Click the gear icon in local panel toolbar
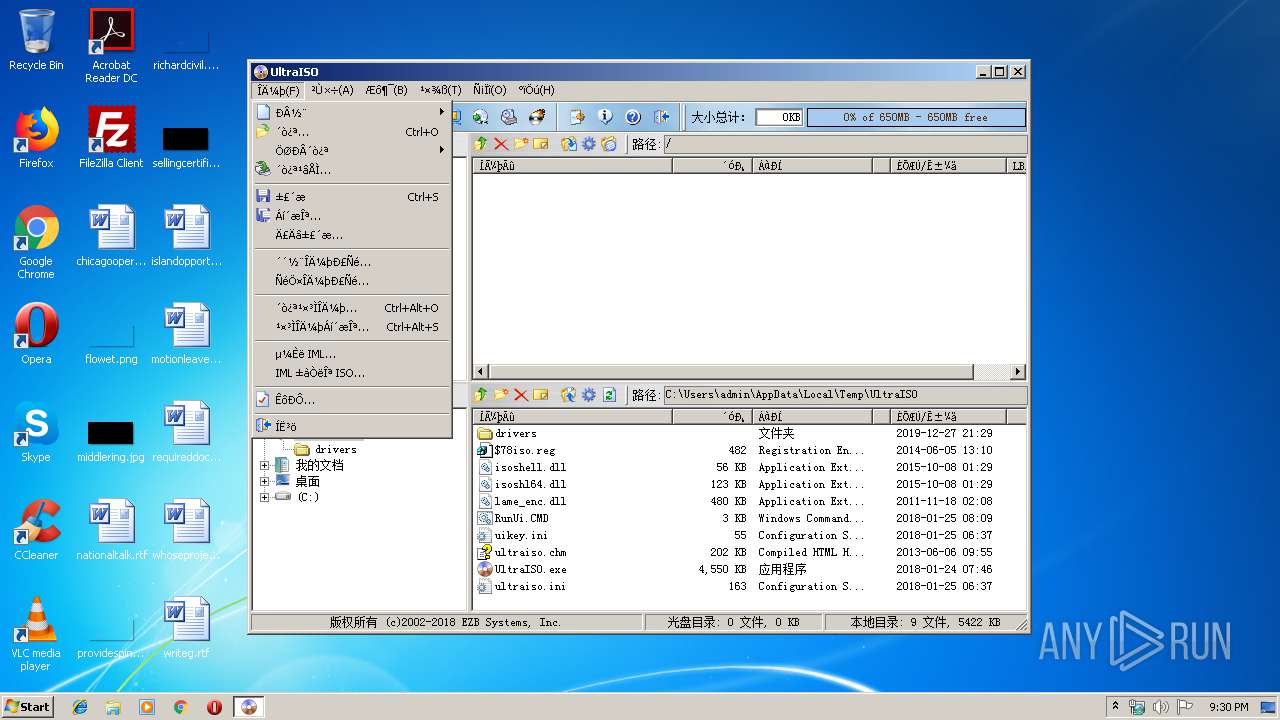Screen dimensions: 1280x720 [x=589, y=395]
